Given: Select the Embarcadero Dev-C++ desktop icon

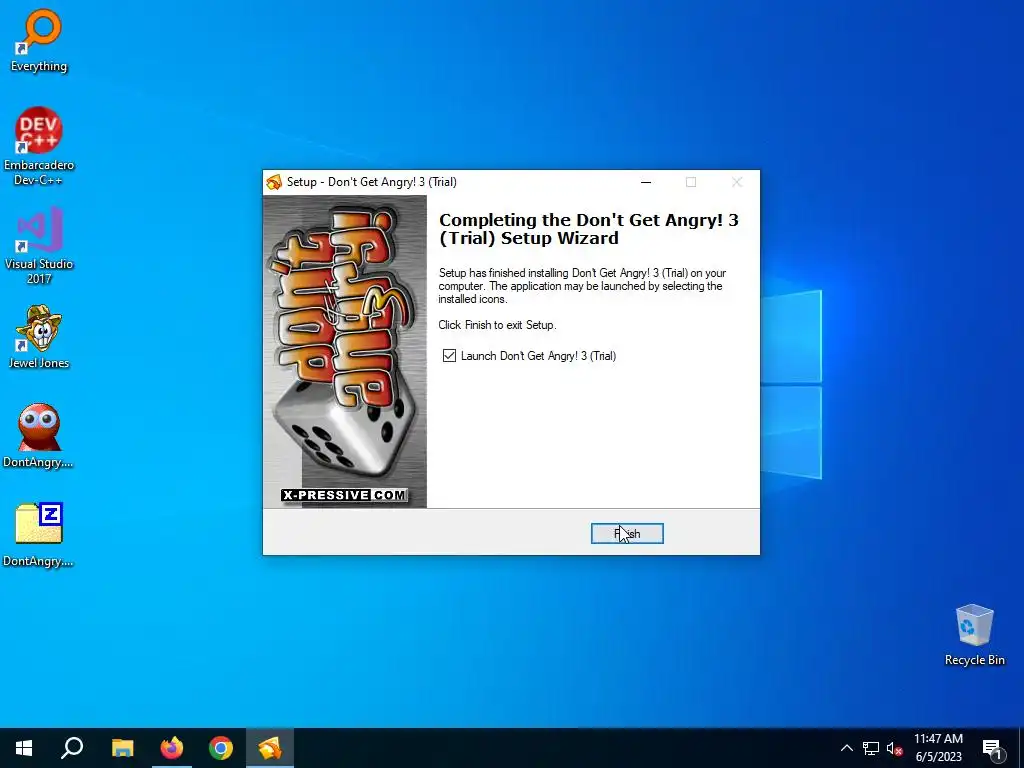Looking at the screenshot, I should (x=39, y=146).
